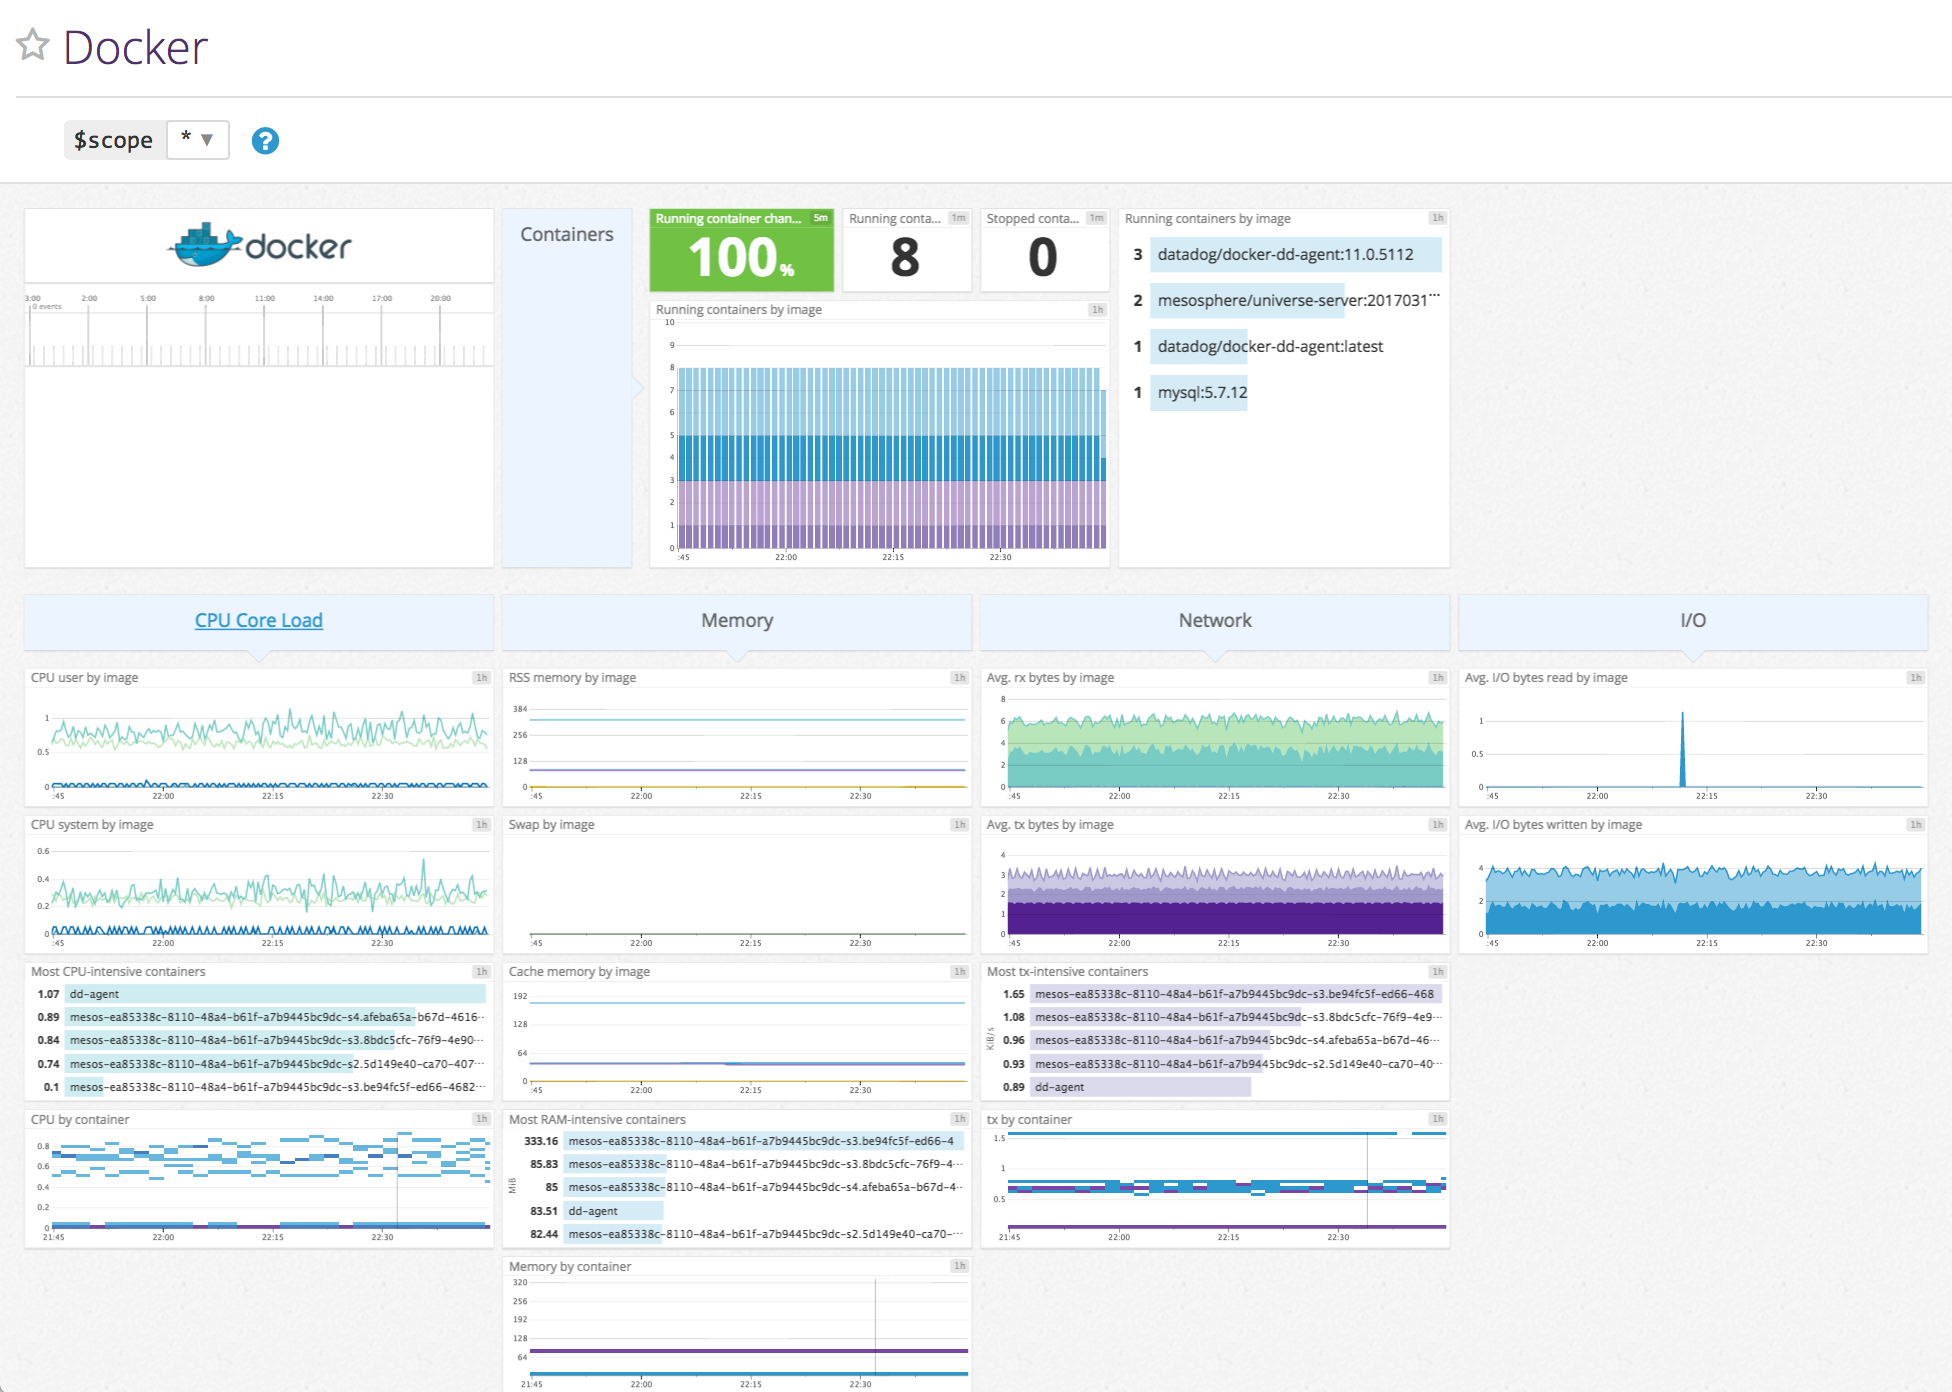This screenshot has width=1952, height=1392.
Task: Click the events timeline under Docker logo
Action: [259, 328]
